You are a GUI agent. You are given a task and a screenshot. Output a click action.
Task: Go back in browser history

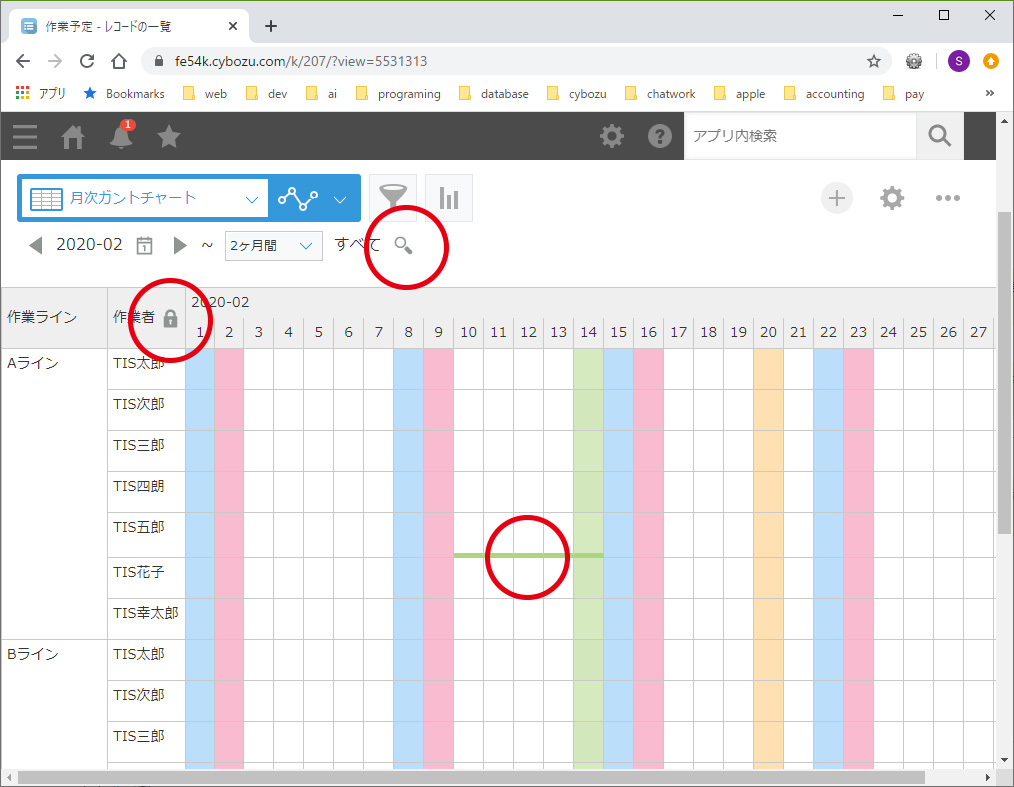[x=23, y=61]
